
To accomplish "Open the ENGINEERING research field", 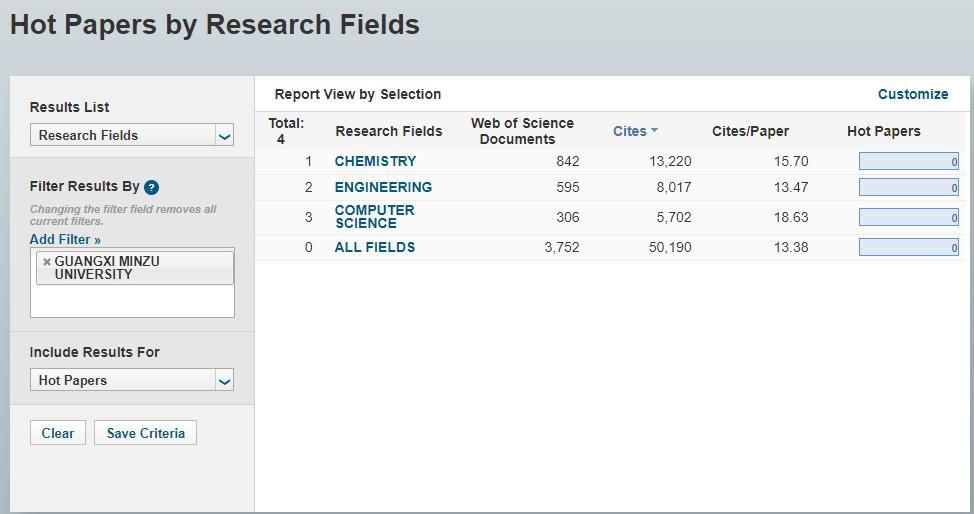I will coord(383,187).
